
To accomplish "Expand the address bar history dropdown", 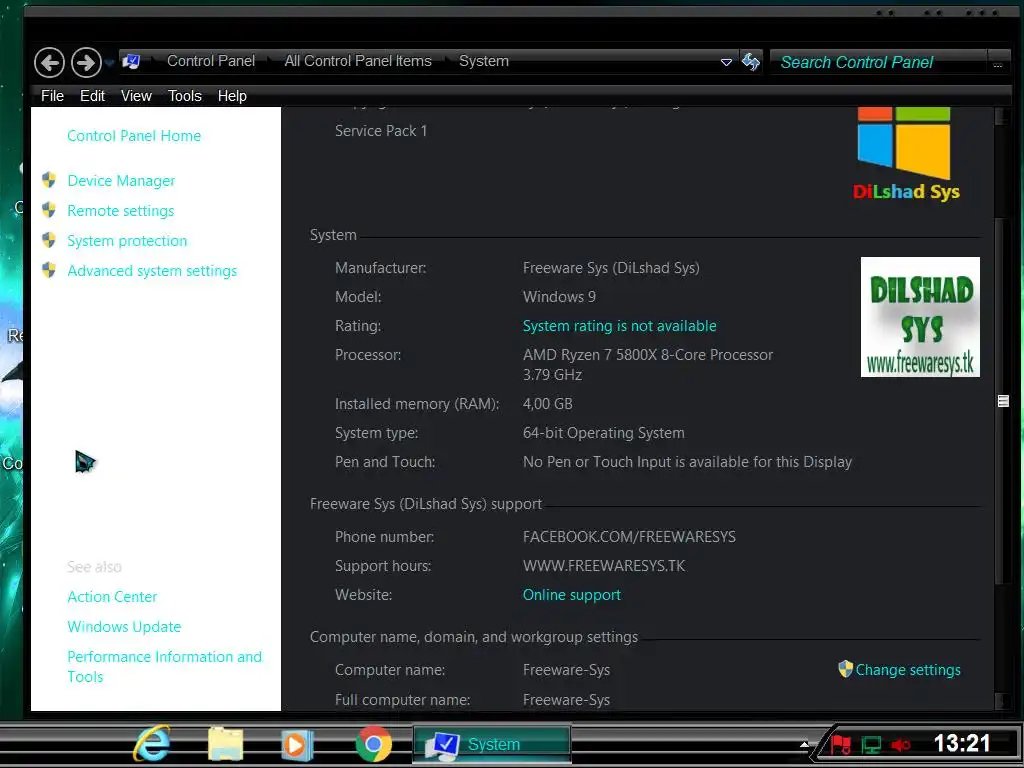I will [x=726, y=62].
